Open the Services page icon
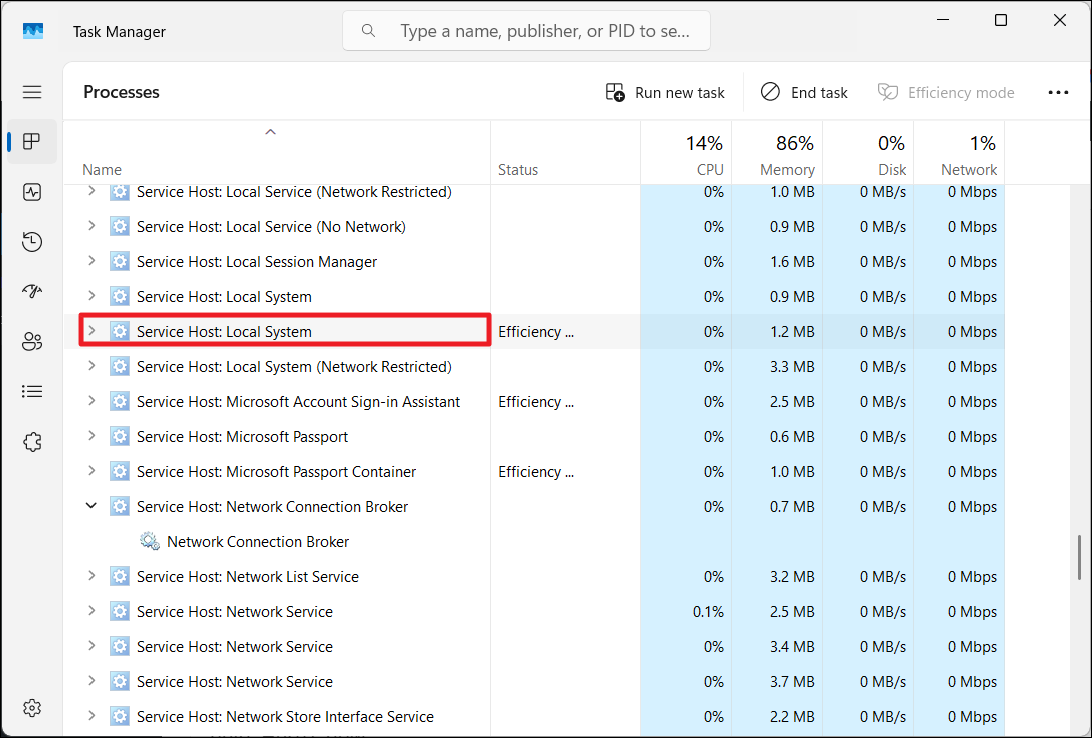This screenshot has height=738, width=1092. point(32,441)
